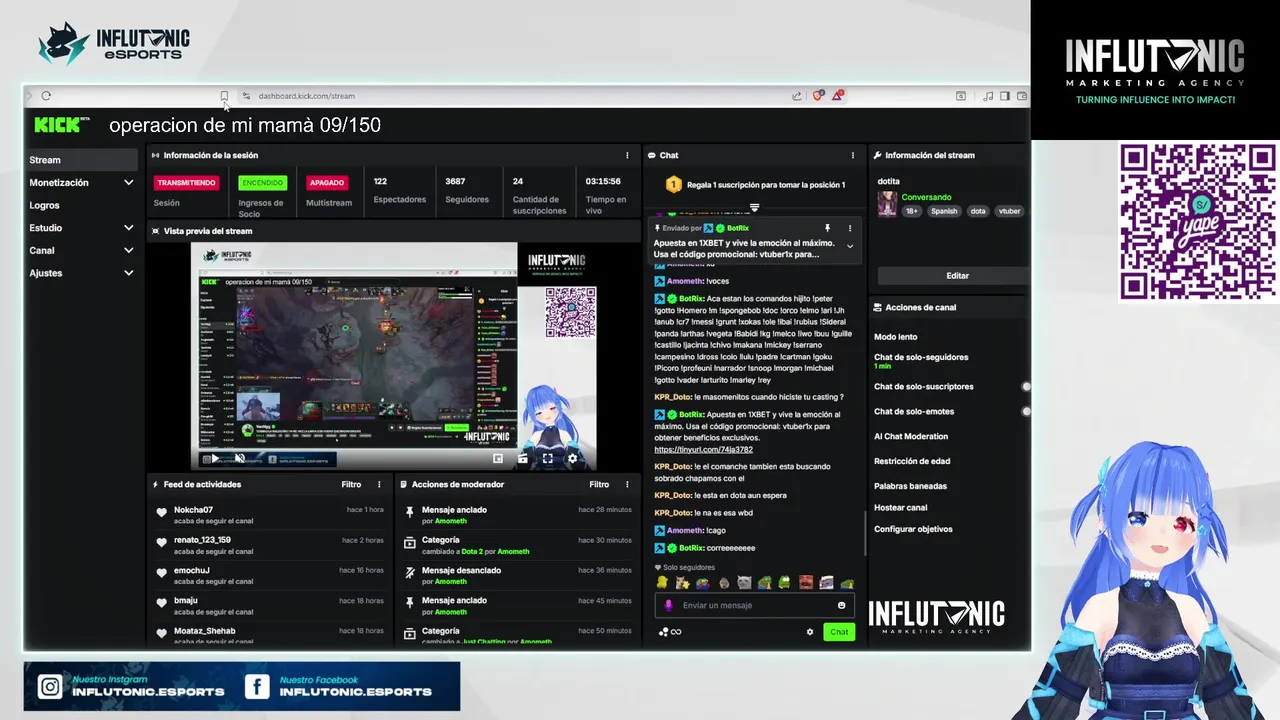
Task: Click the renato_123_159 activity row
Action: (x=269, y=545)
